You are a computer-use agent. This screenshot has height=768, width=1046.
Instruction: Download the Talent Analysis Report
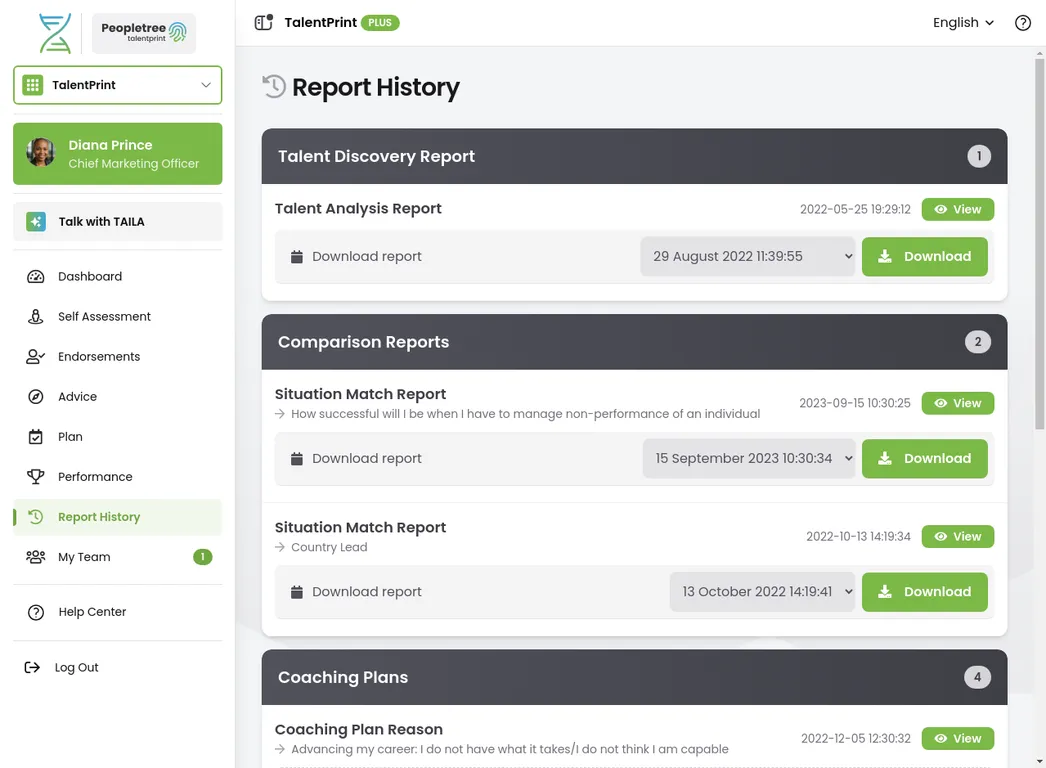tap(925, 256)
